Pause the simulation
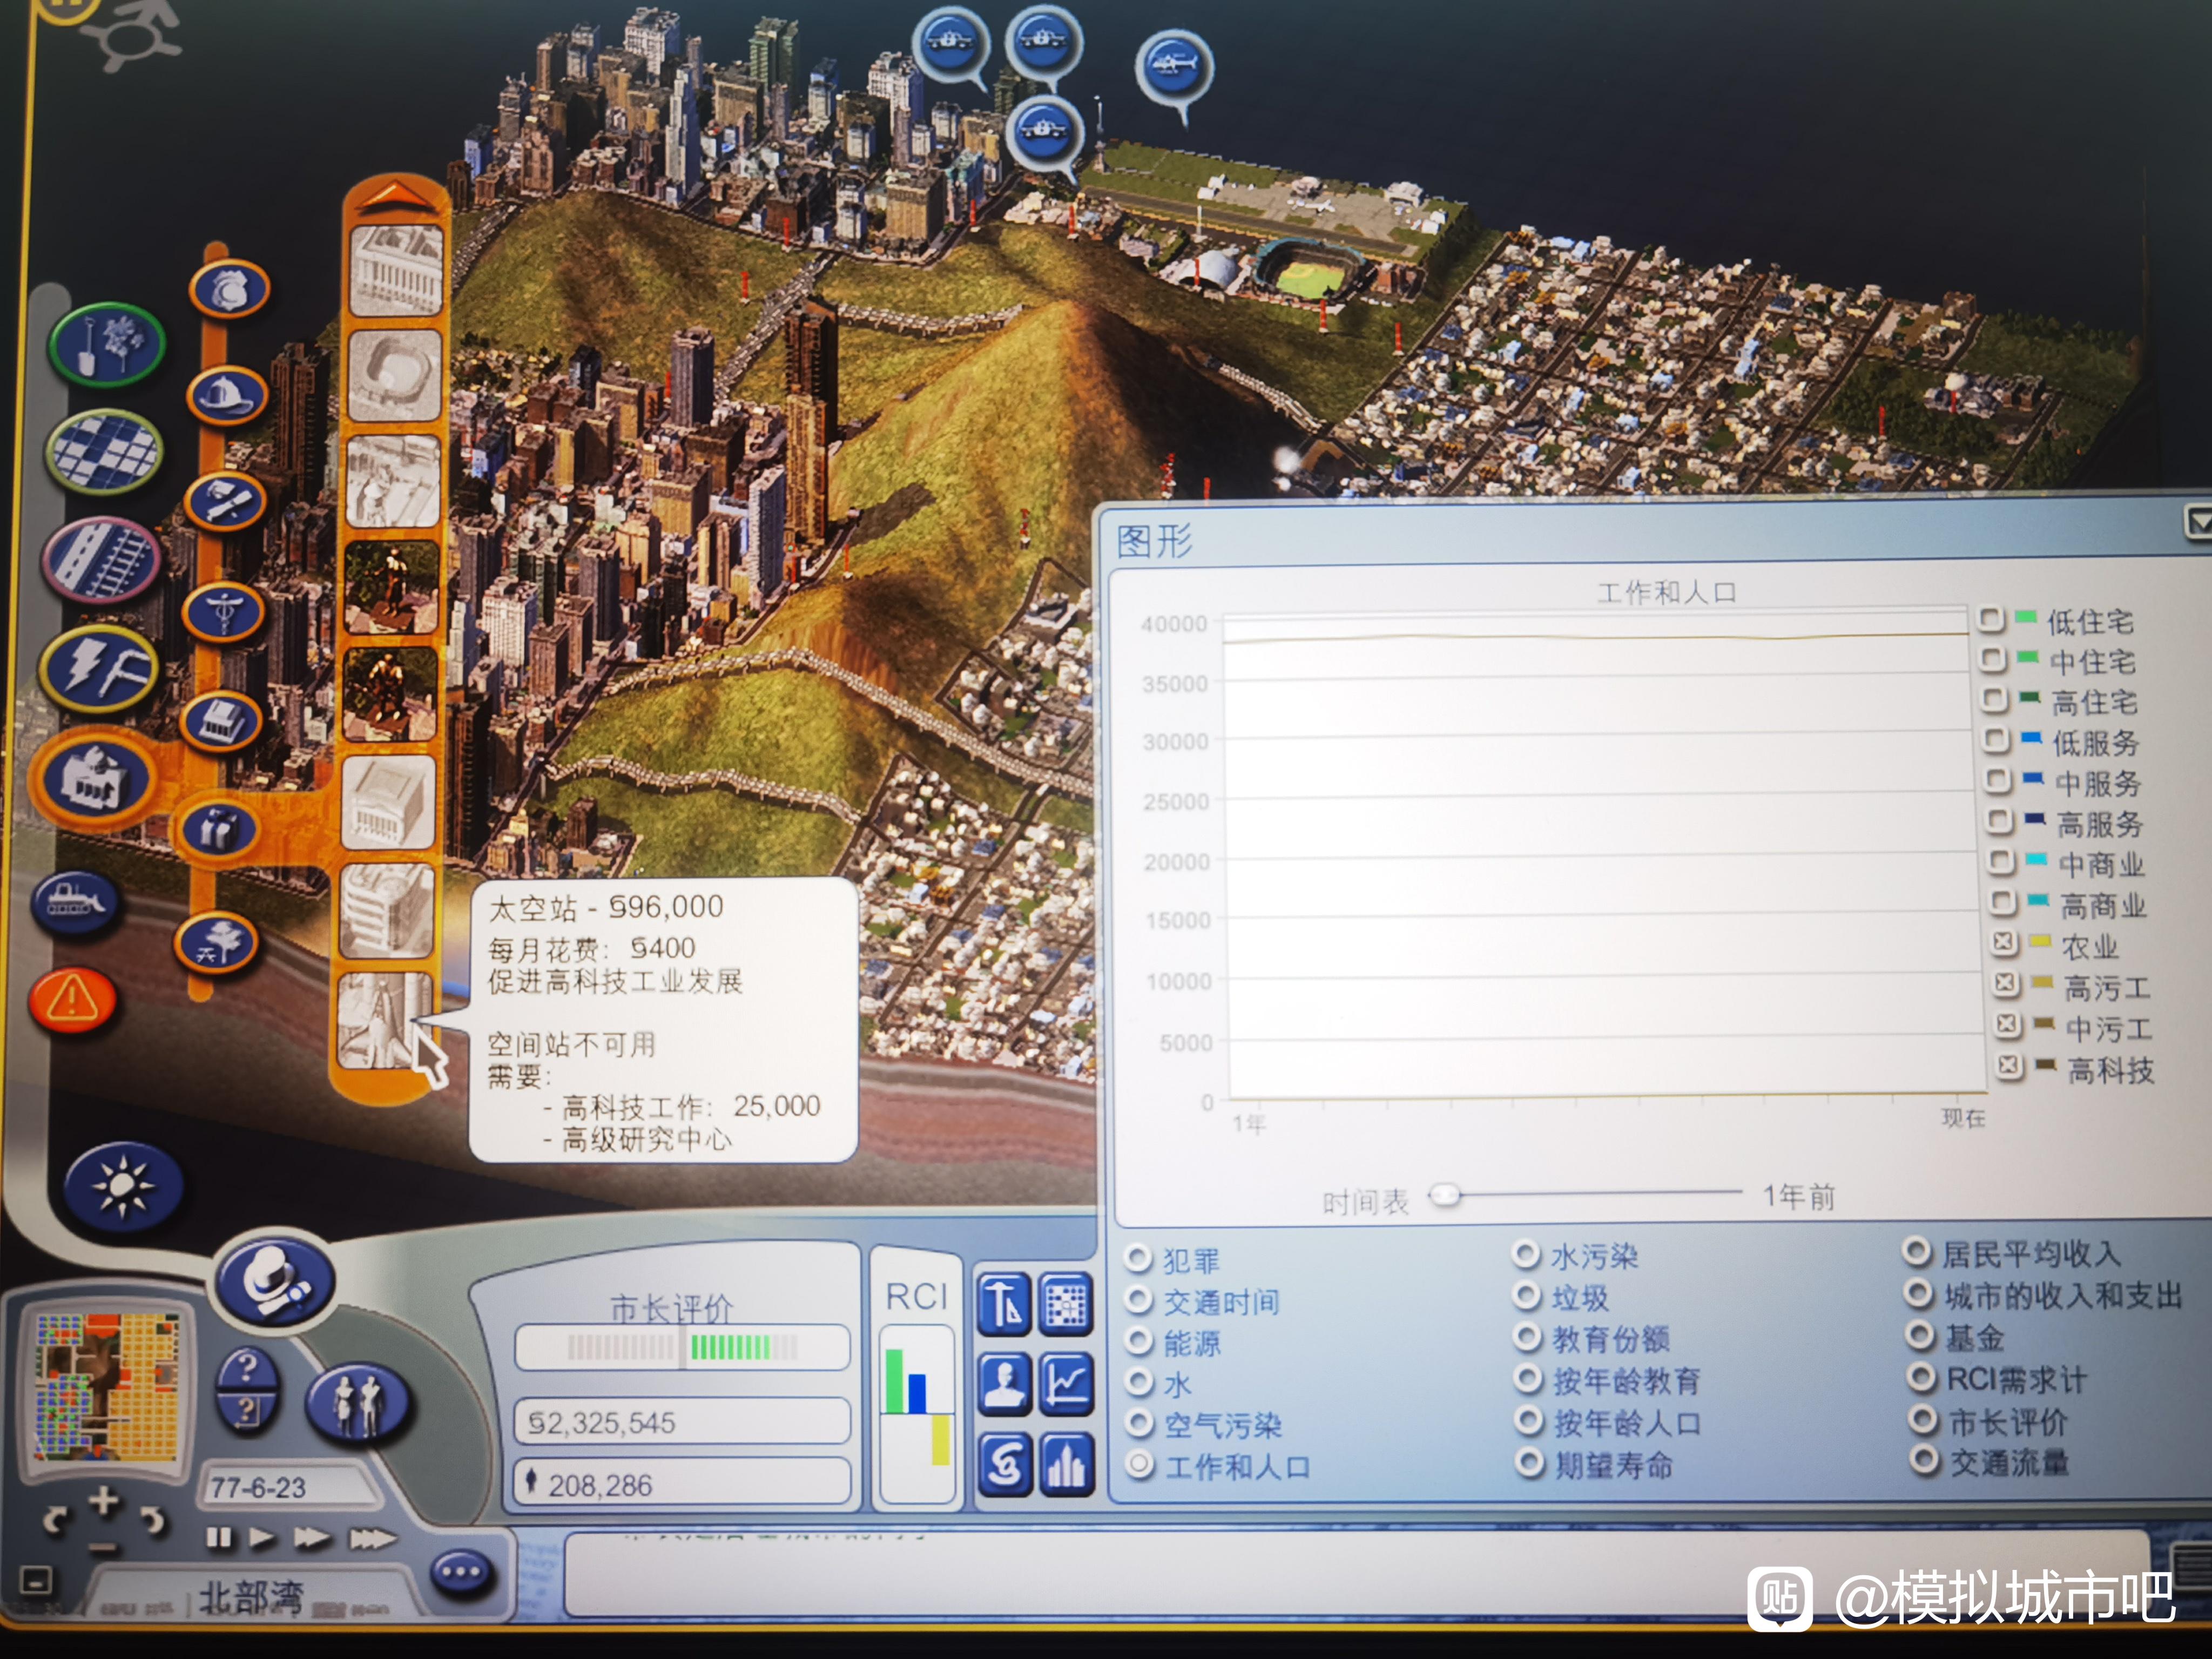The width and height of the screenshot is (2212, 1659). pos(218,1537)
